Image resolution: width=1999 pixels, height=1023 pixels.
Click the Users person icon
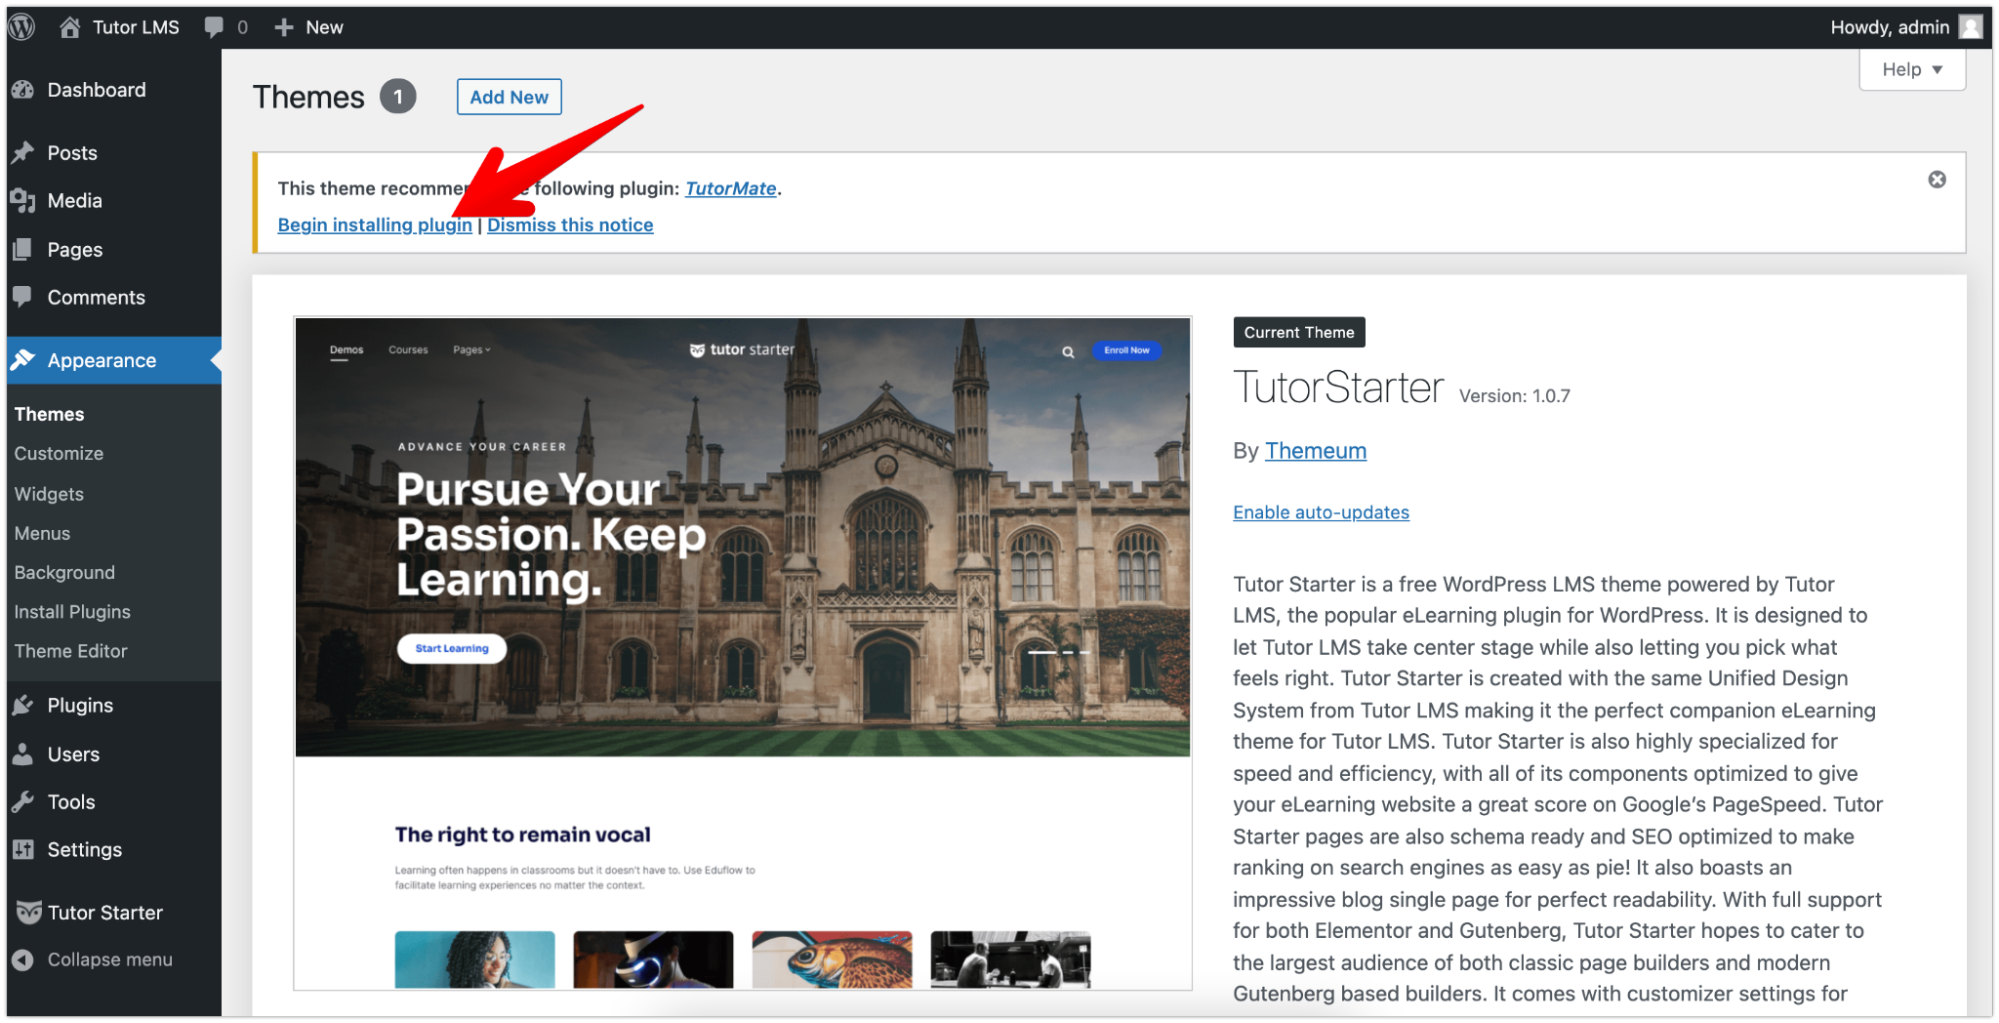click(23, 754)
